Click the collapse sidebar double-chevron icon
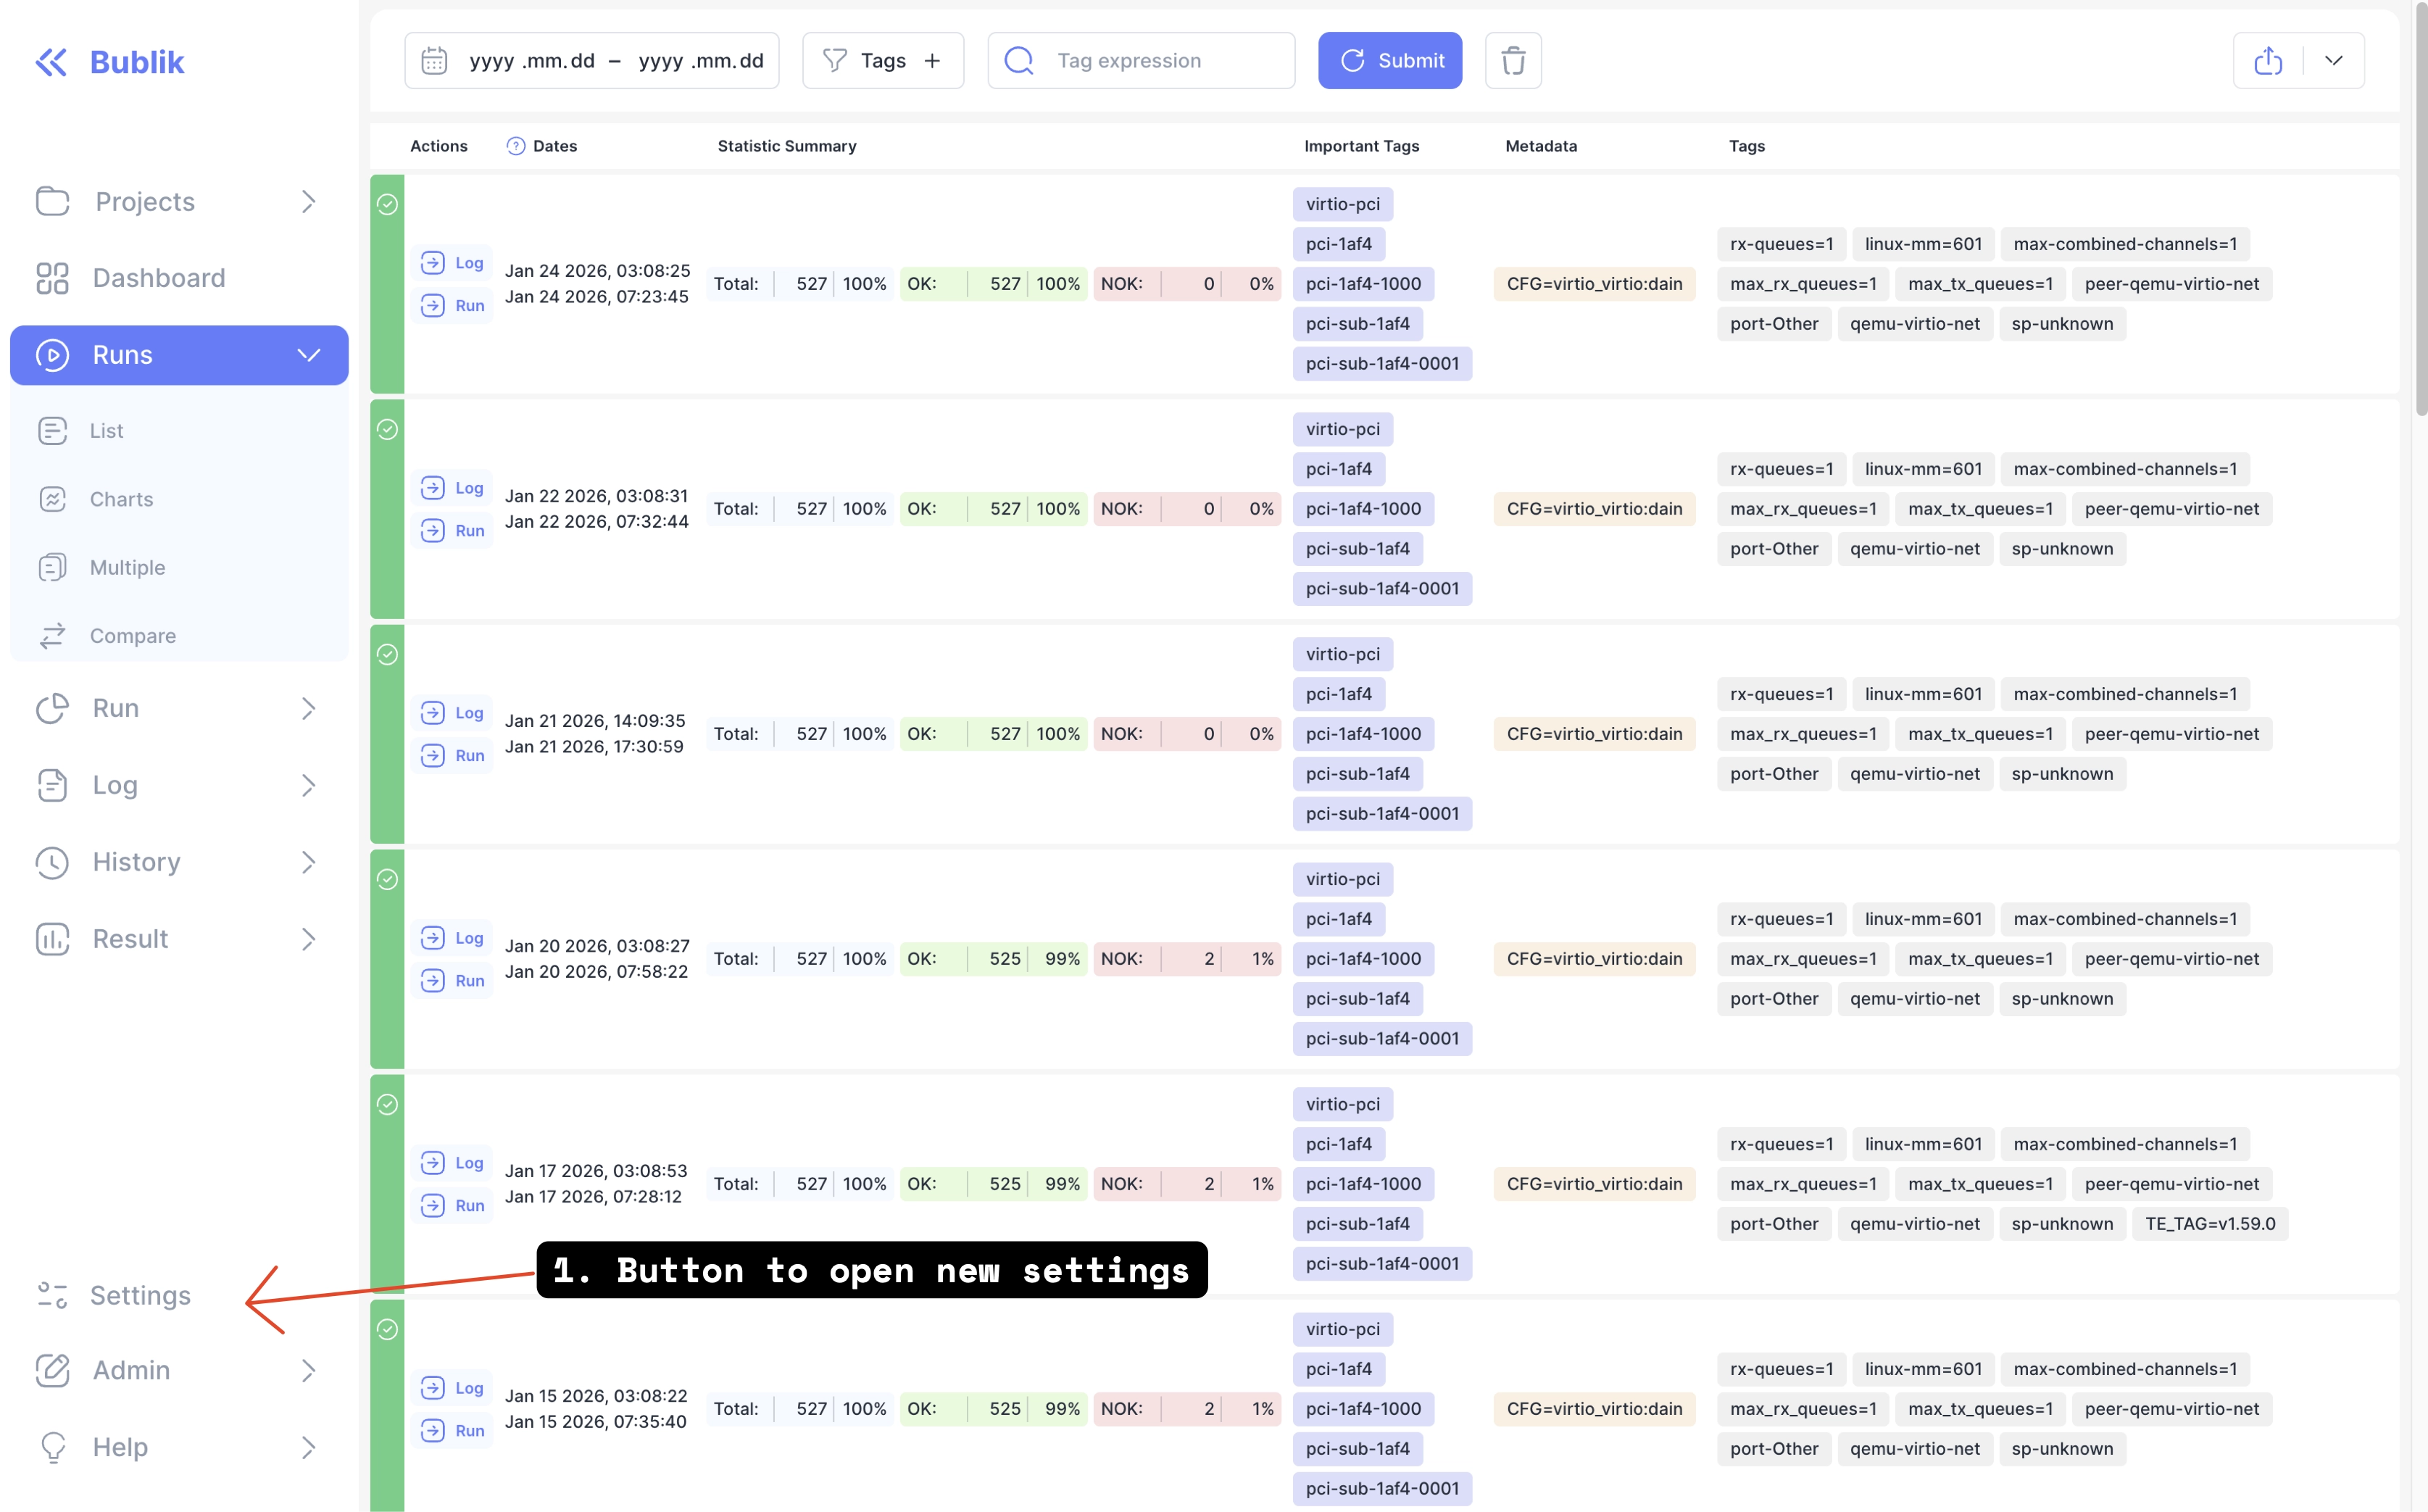This screenshot has height=1512, width=2428. click(51, 62)
